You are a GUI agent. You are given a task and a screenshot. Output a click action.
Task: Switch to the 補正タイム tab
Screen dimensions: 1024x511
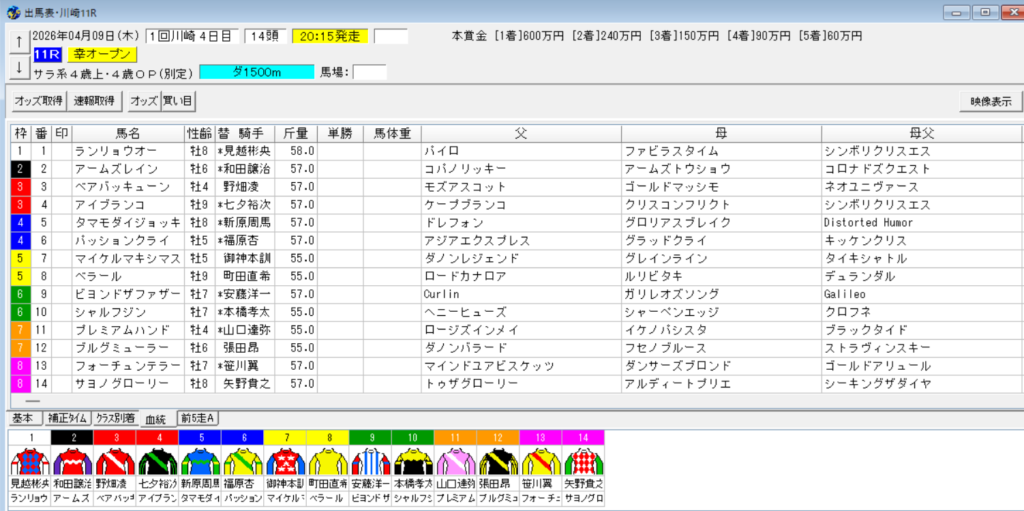[x=66, y=419]
